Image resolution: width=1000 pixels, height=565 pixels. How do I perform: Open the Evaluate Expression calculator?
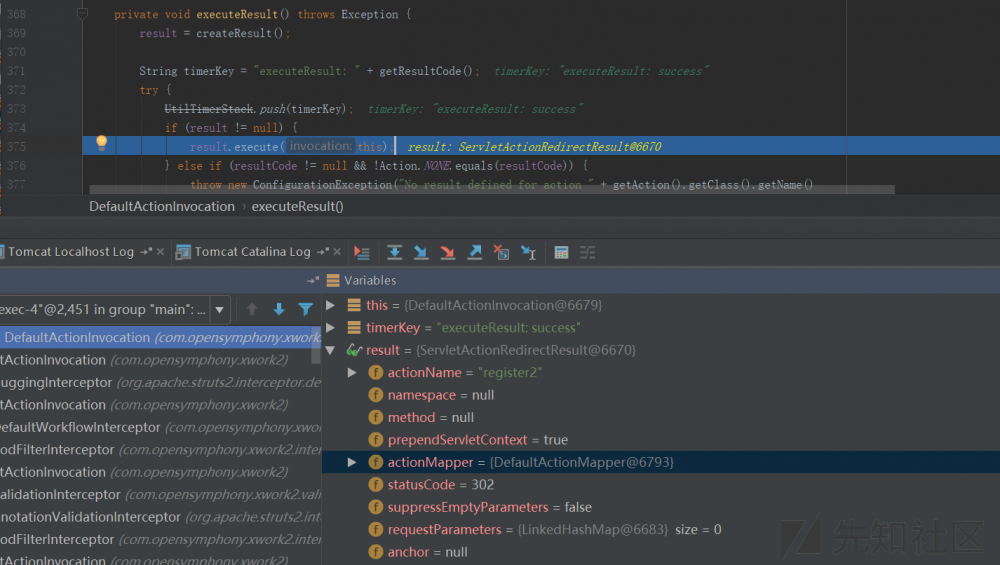[561, 253]
